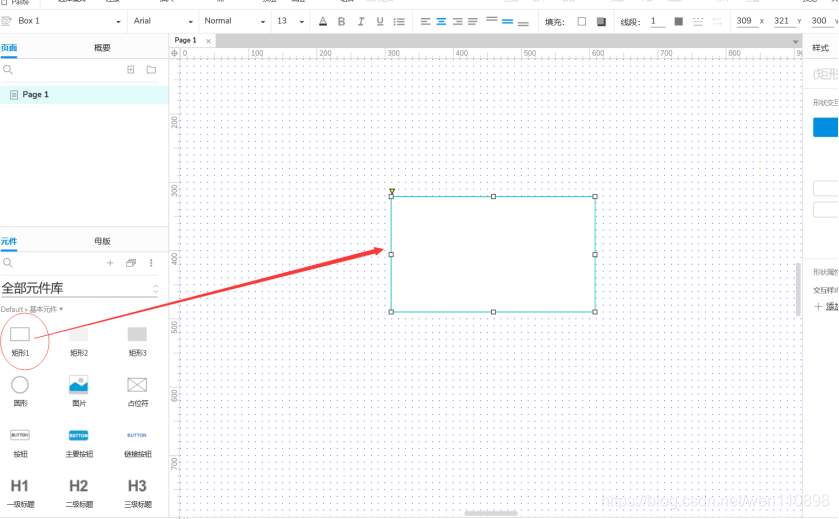Viewport: 839px width, 519px height.
Task: Select the H3 三级标题 heading widget
Action: coord(138,493)
